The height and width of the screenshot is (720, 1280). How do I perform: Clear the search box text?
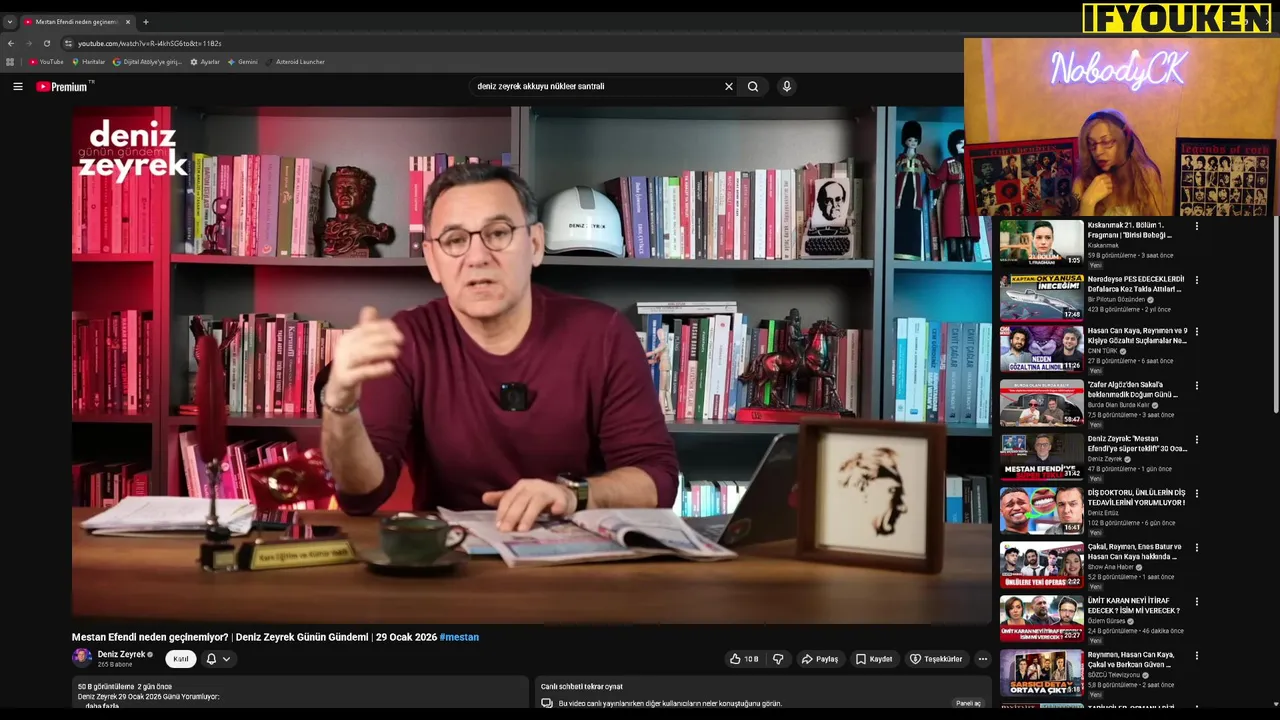729,87
